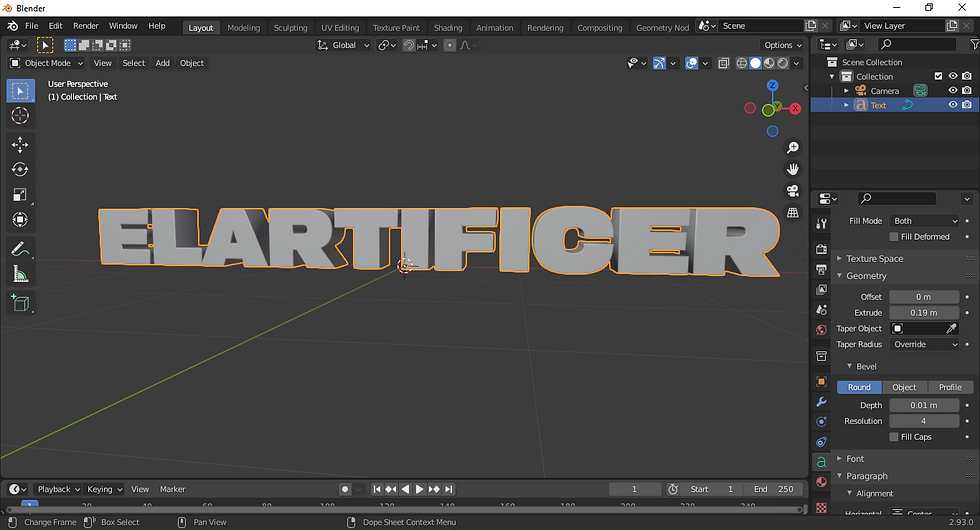The image size is (980, 530).
Task: Activate the Cursor tool
Action: click(x=20, y=116)
